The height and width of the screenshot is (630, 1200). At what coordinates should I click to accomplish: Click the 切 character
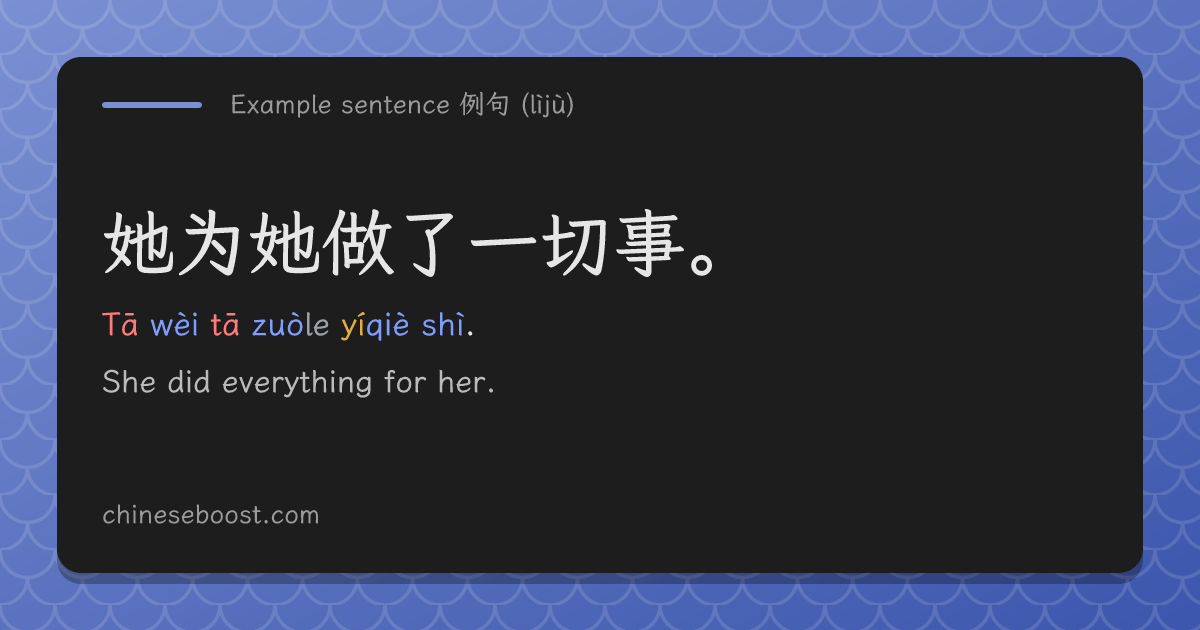[x=578, y=244]
